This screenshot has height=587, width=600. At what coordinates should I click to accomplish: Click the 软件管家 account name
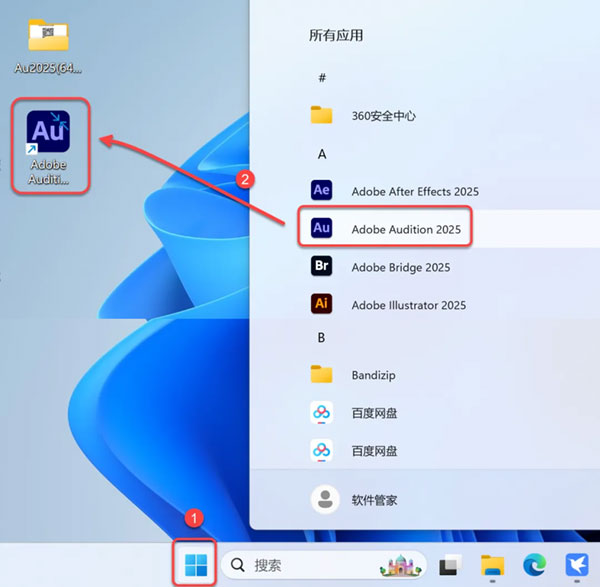tap(374, 500)
